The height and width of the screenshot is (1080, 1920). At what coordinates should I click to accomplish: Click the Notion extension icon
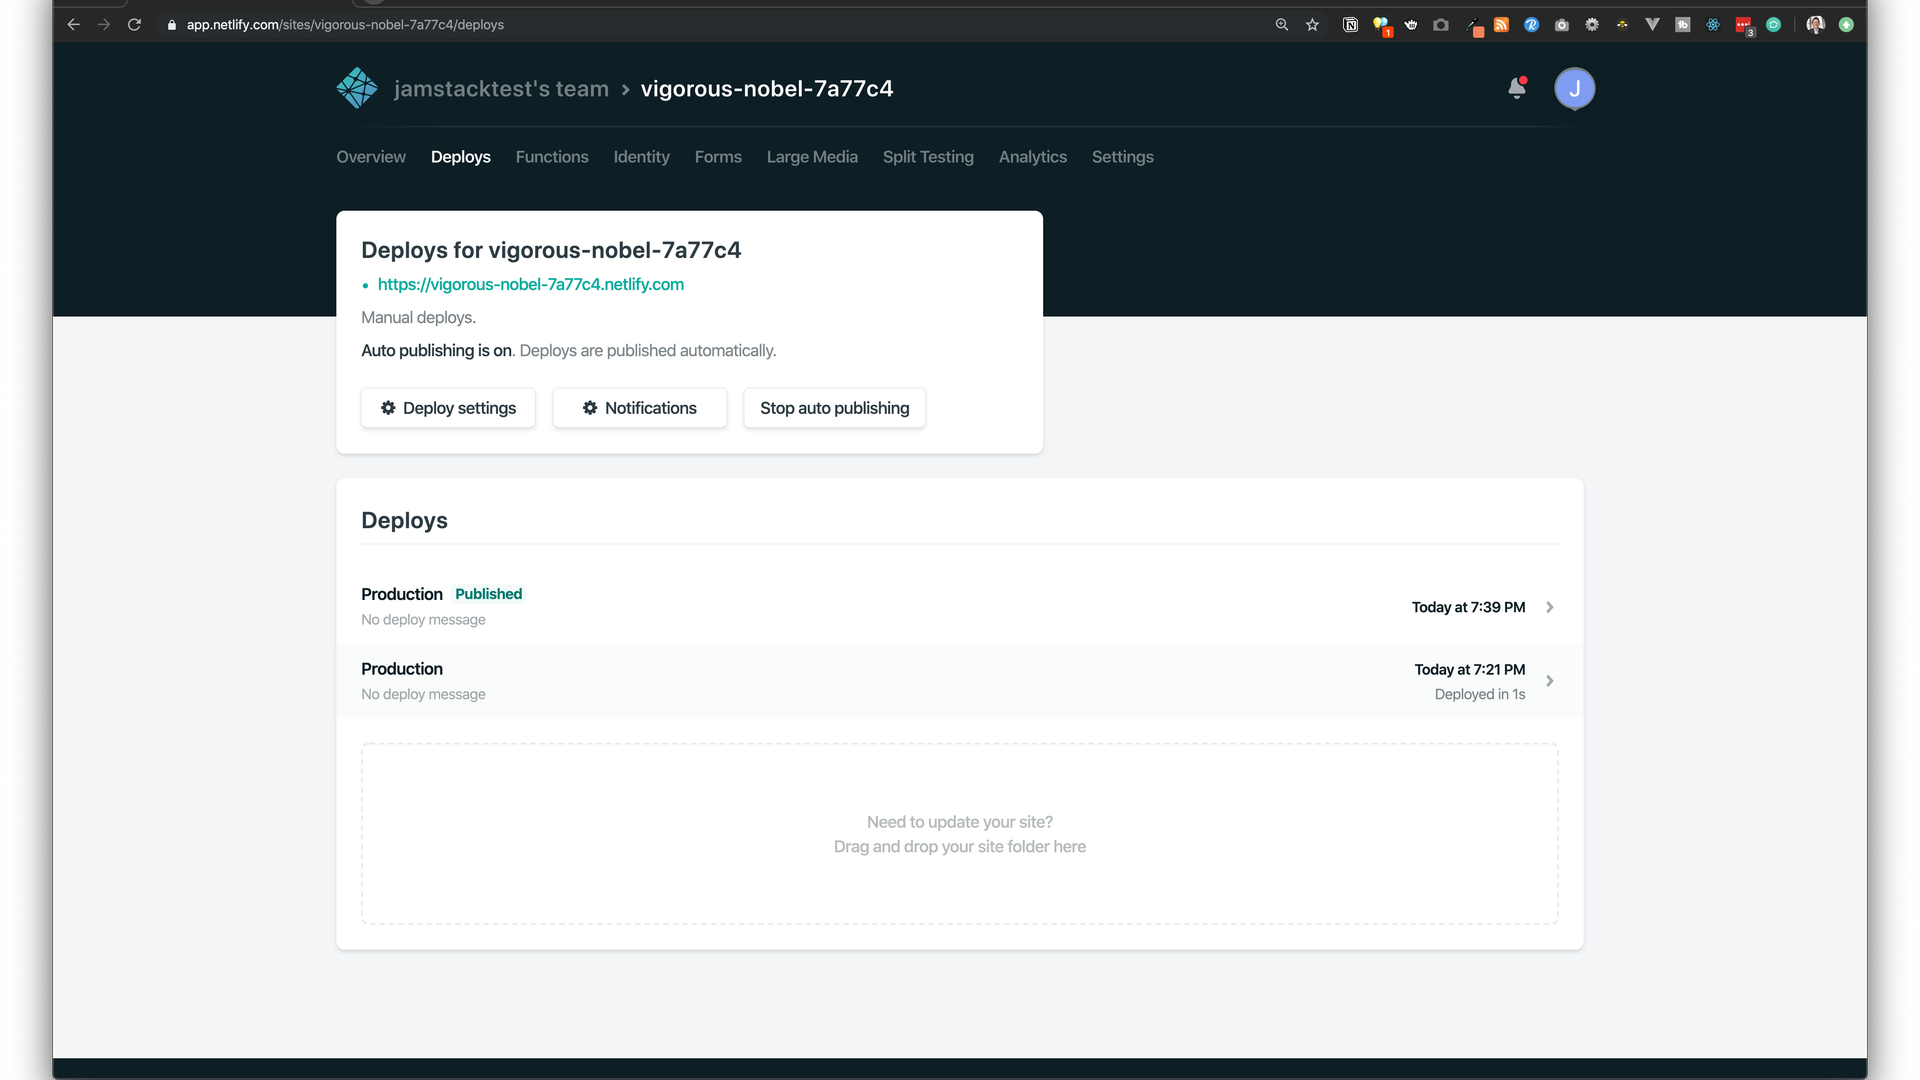(x=1350, y=25)
